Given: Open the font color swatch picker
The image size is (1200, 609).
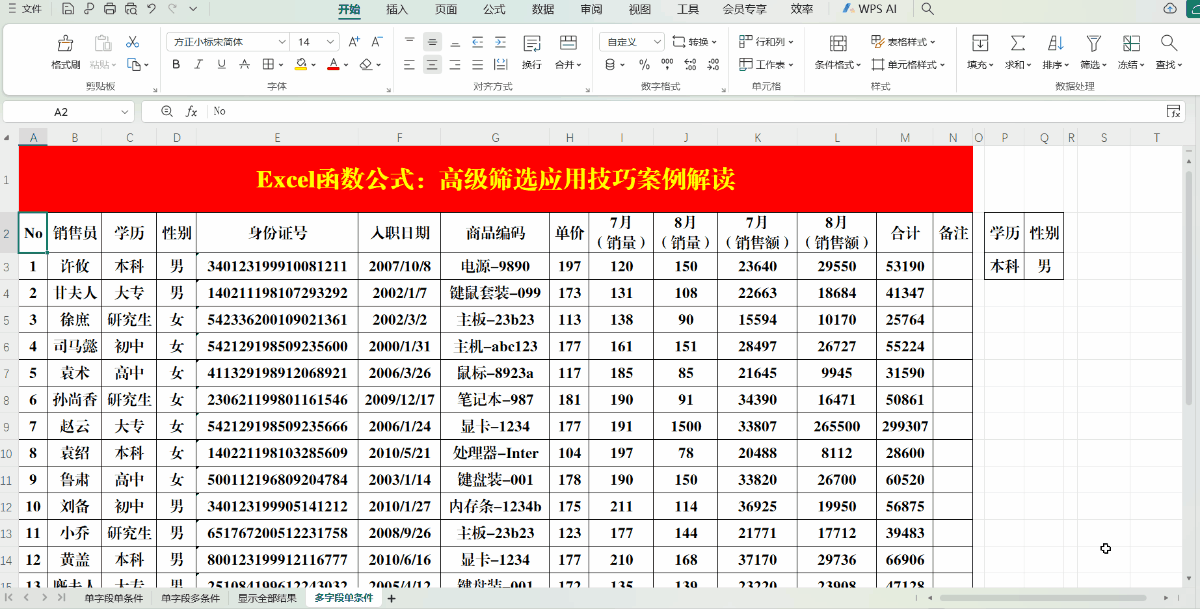Looking at the screenshot, I should pos(334,63).
